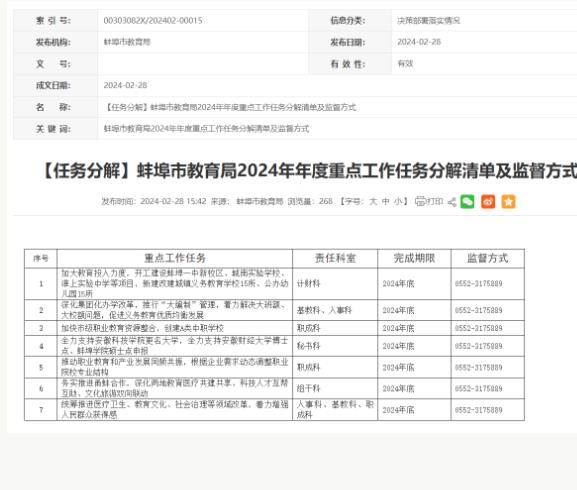
Task: Click row 4 deadline 2024年底
Action: click(x=398, y=346)
